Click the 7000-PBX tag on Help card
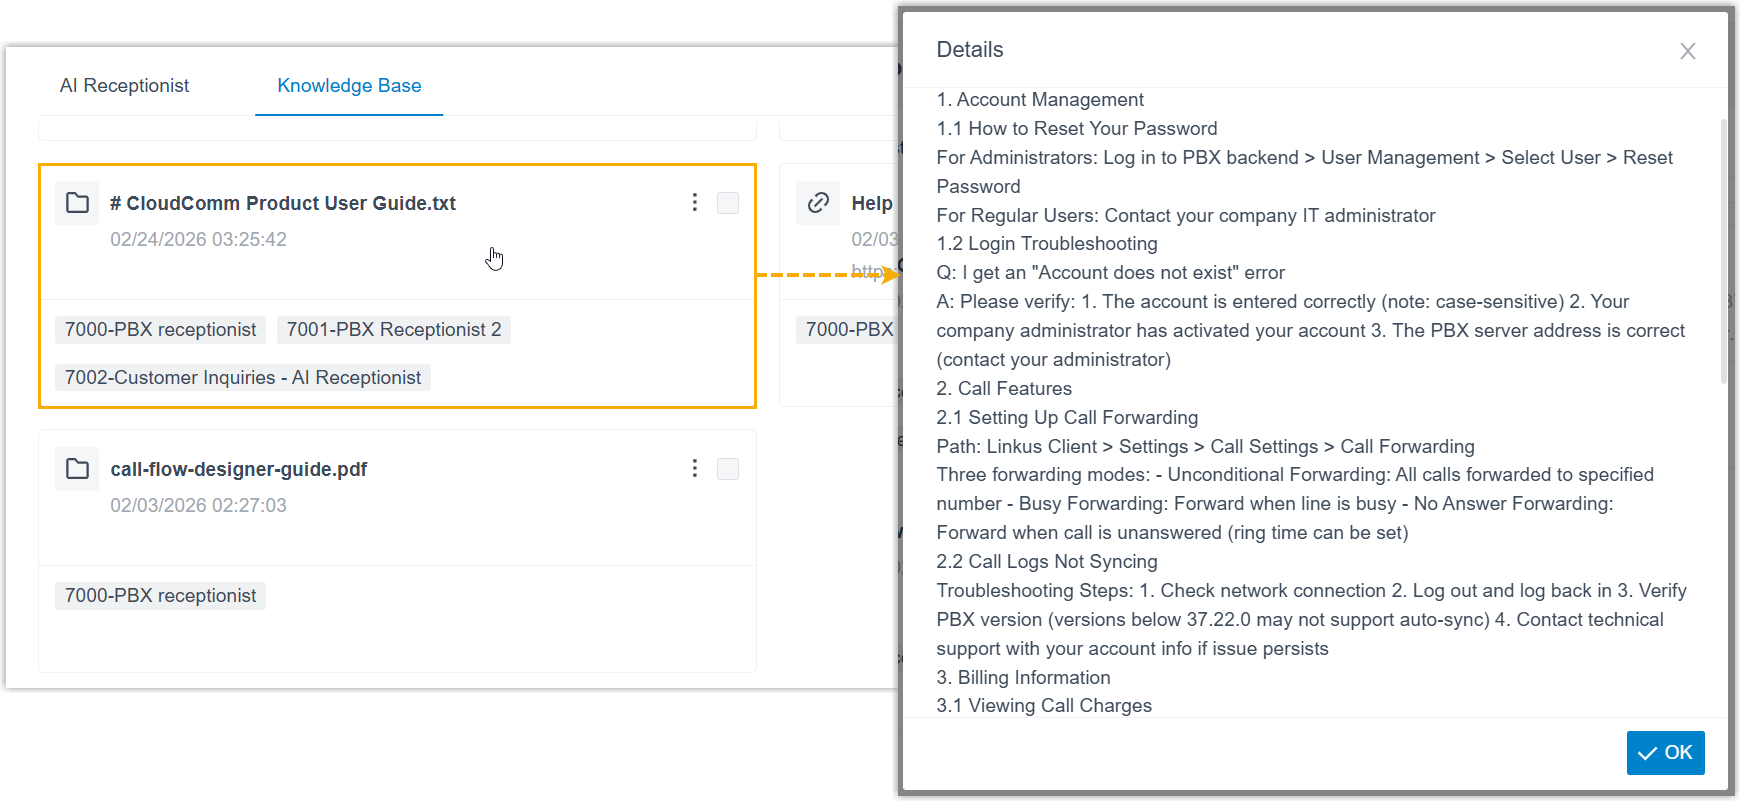 click(850, 330)
